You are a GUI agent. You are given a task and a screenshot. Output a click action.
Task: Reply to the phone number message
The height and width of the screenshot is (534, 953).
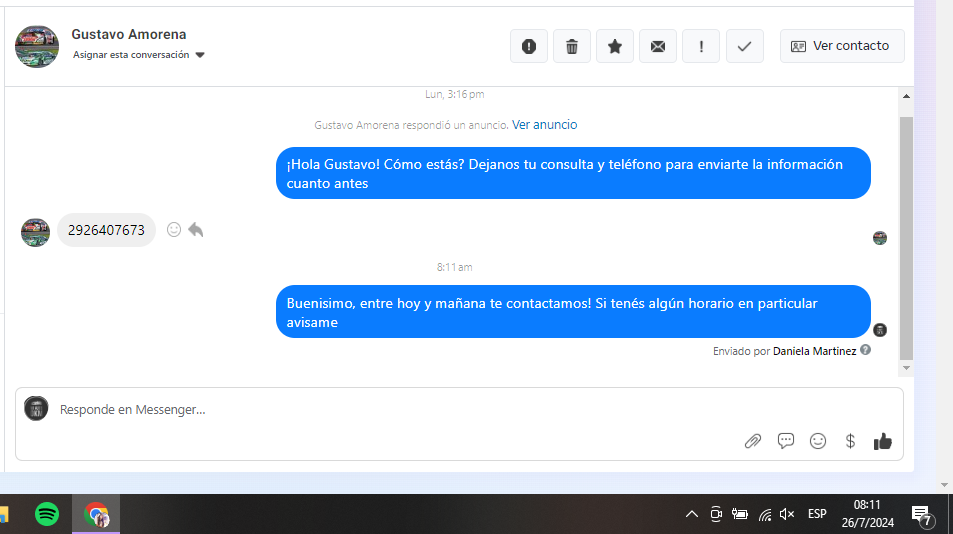pos(196,230)
